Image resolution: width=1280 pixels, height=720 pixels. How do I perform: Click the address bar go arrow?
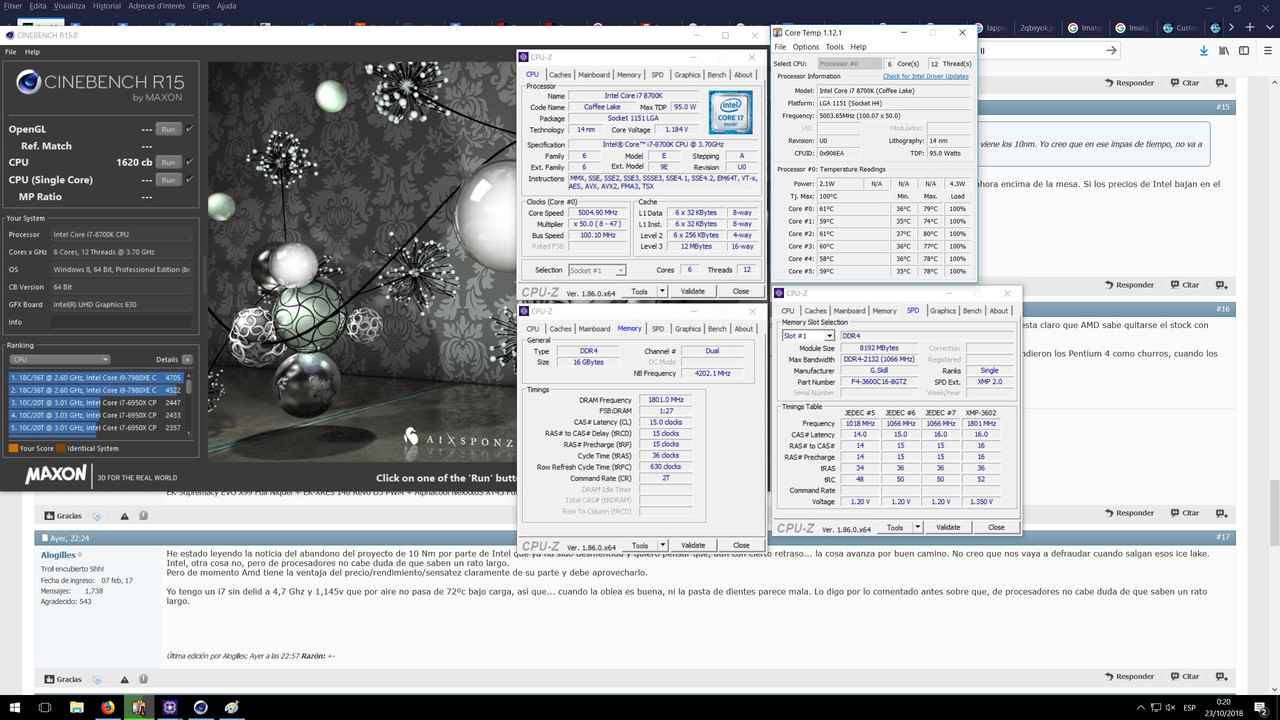click(x=1111, y=50)
